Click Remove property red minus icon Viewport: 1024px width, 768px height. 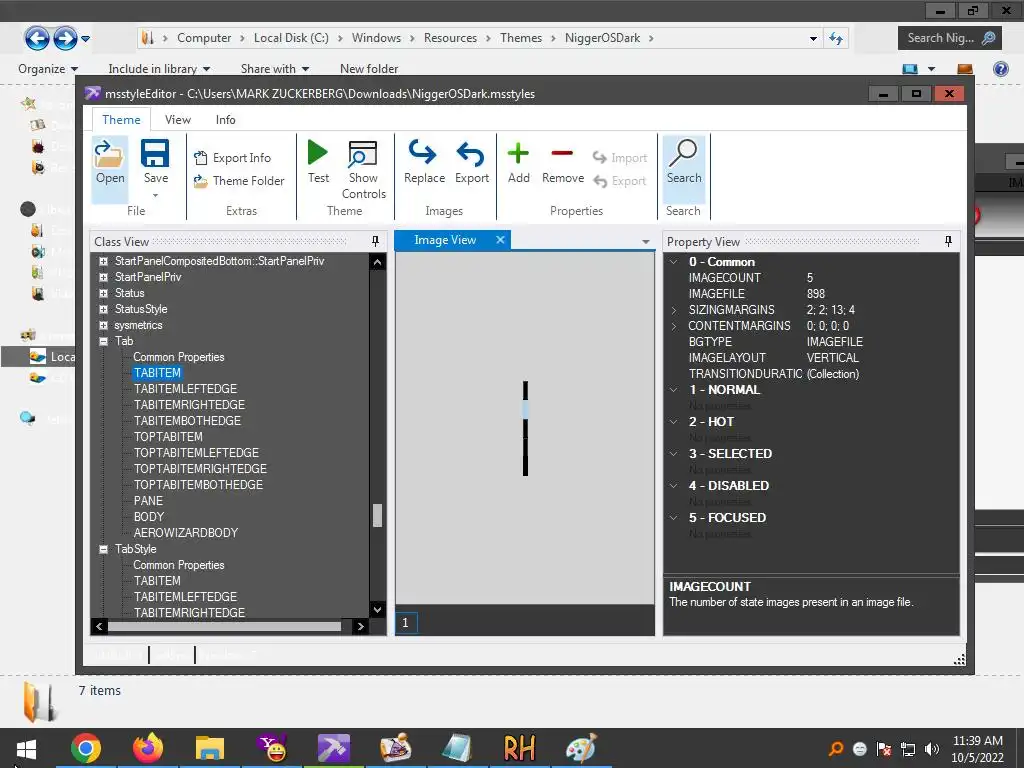pos(562,153)
